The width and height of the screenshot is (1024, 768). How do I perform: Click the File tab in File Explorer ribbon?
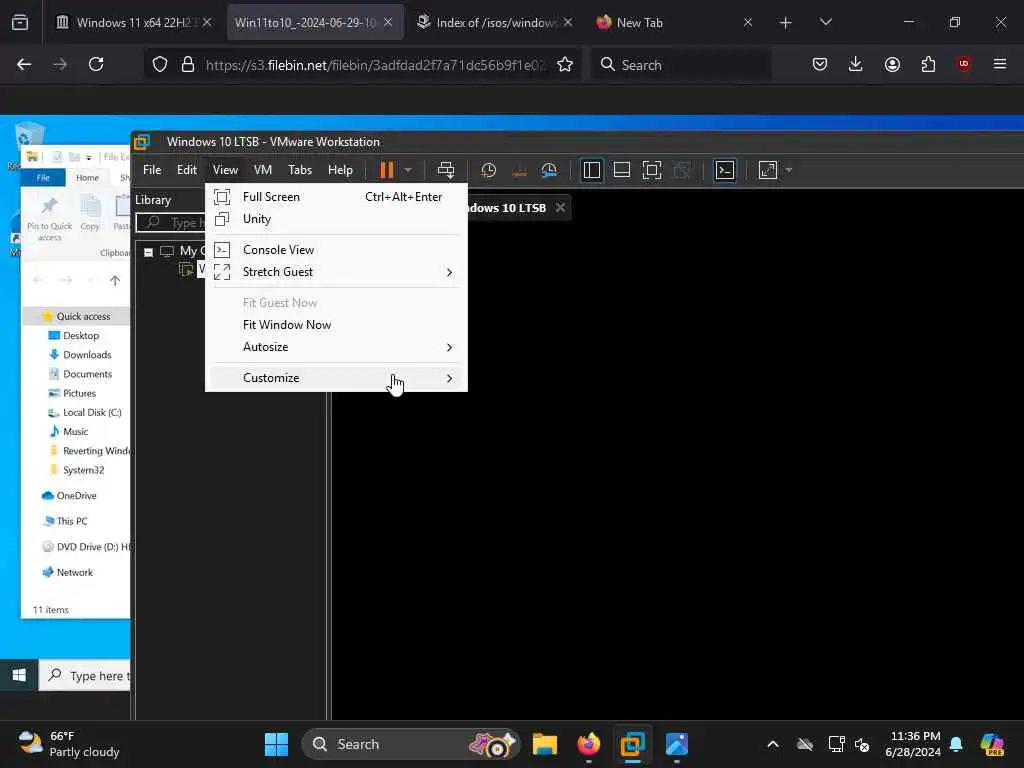pyautogui.click(x=43, y=178)
